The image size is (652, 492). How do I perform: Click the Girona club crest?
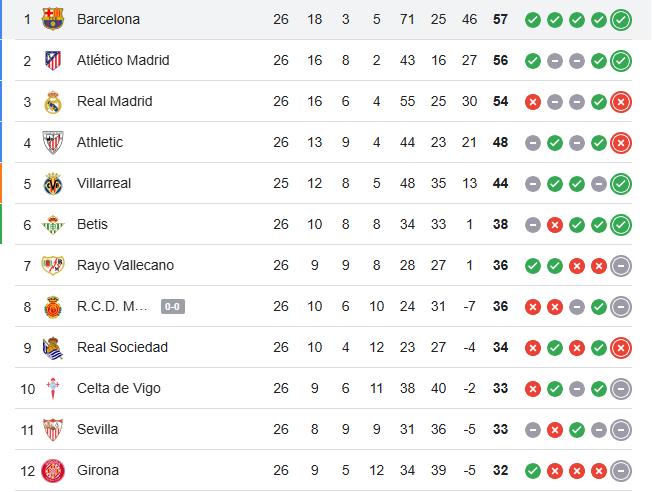pyautogui.click(x=53, y=471)
